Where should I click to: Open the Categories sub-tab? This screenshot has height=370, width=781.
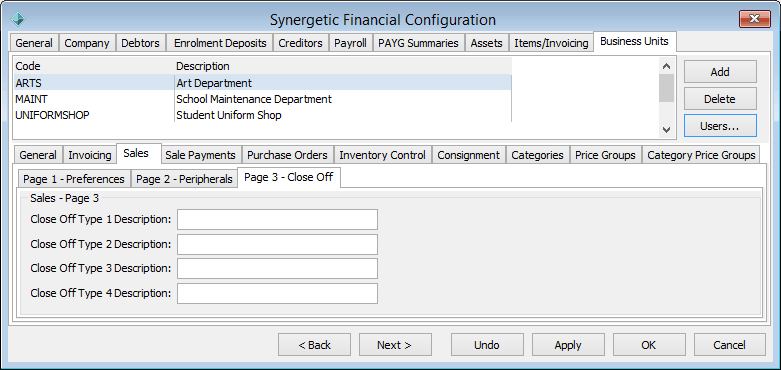click(x=537, y=155)
